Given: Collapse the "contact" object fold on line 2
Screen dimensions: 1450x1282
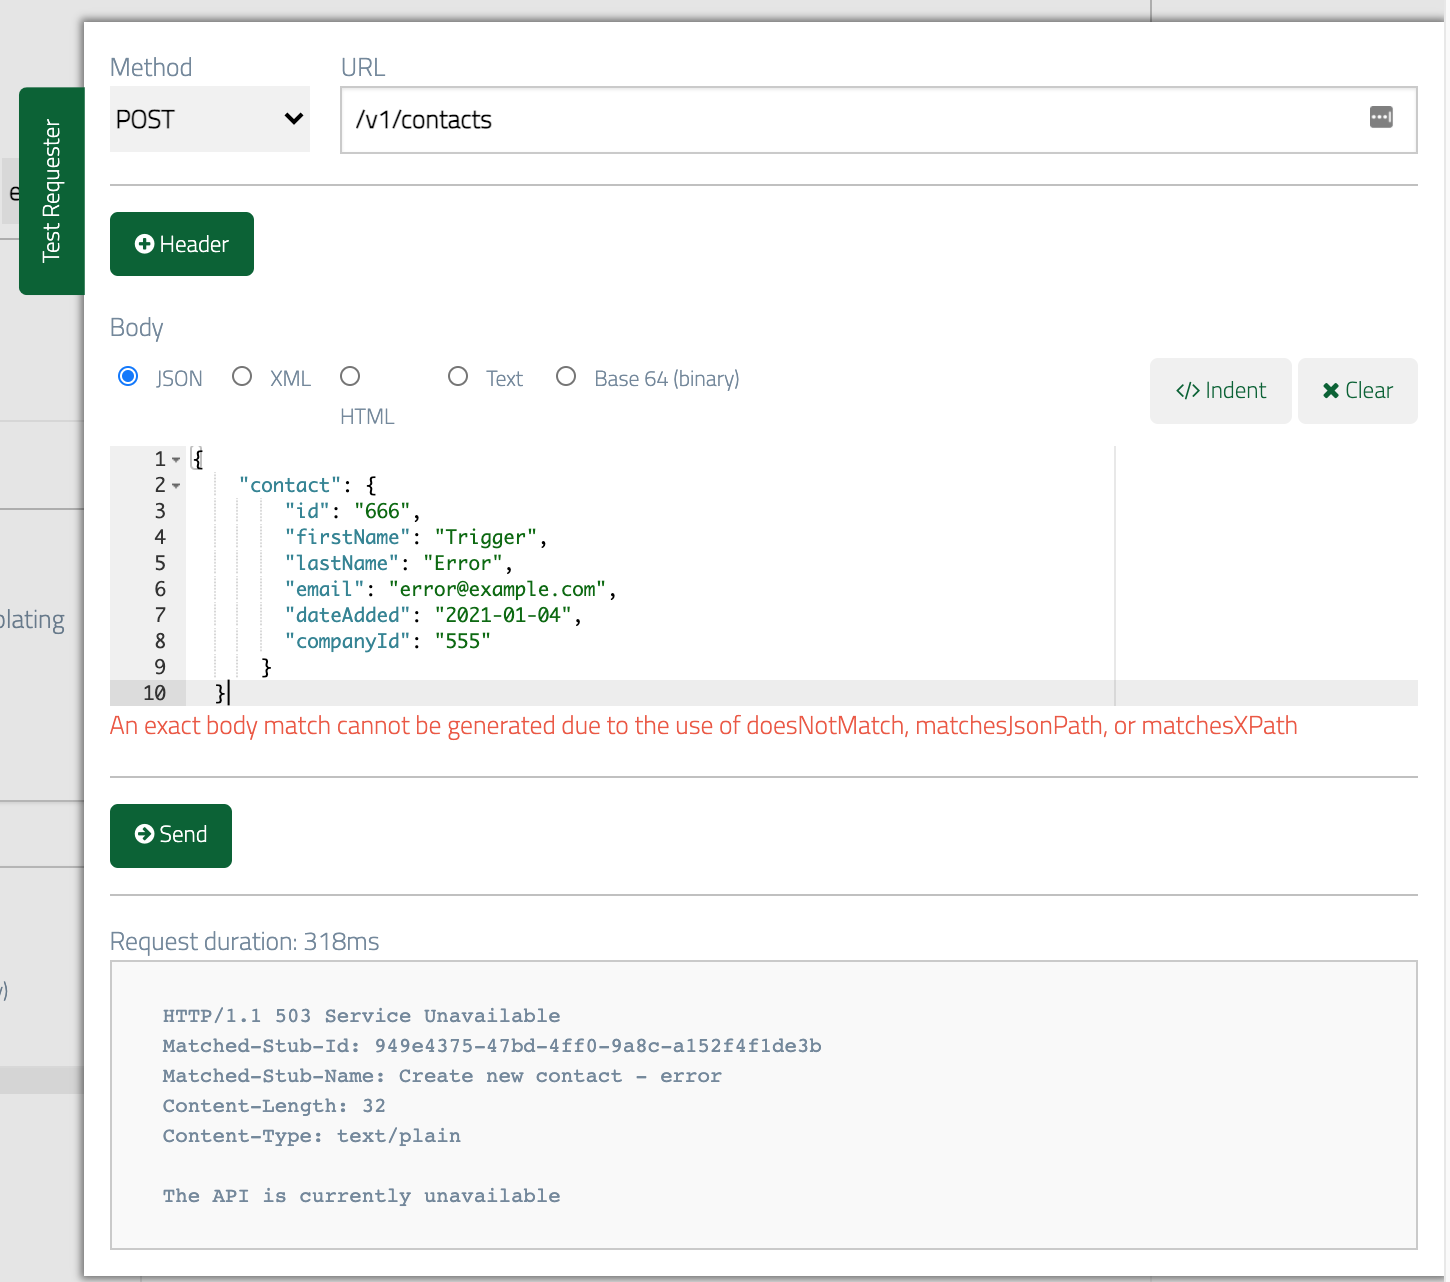Looking at the screenshot, I should pos(176,486).
